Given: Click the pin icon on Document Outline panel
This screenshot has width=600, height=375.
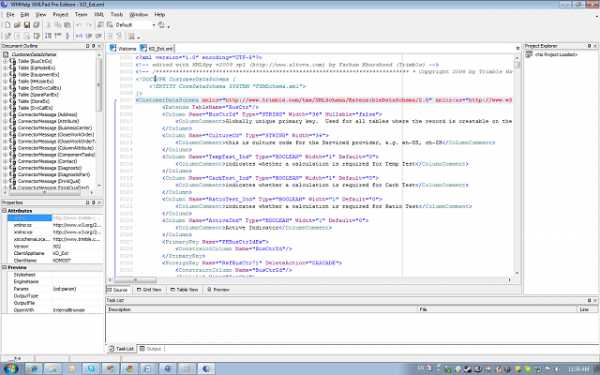Looking at the screenshot, I should pyautogui.click(x=93, y=46).
